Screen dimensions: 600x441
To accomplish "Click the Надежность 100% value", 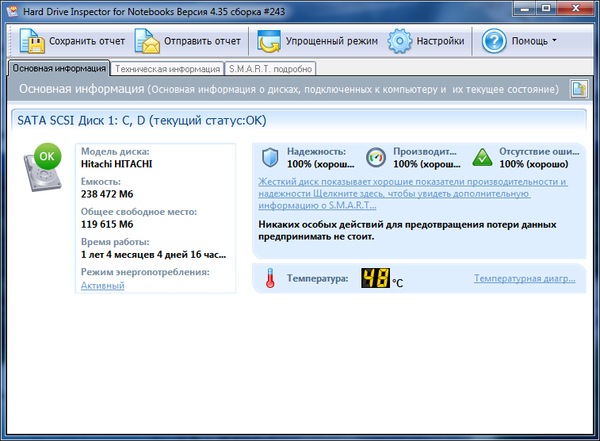I will 321,164.
